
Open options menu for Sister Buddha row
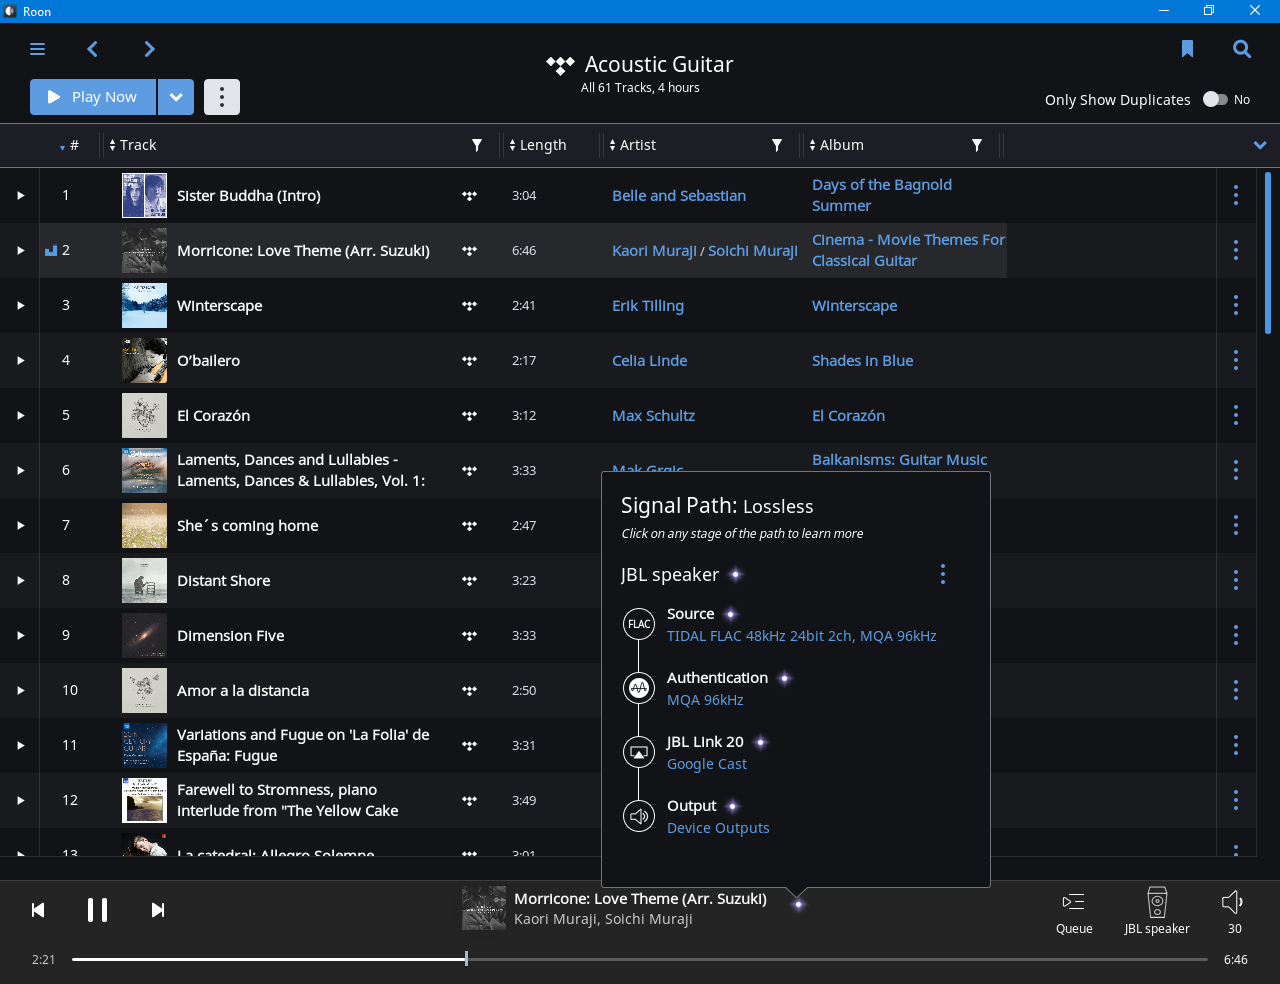(x=1236, y=195)
